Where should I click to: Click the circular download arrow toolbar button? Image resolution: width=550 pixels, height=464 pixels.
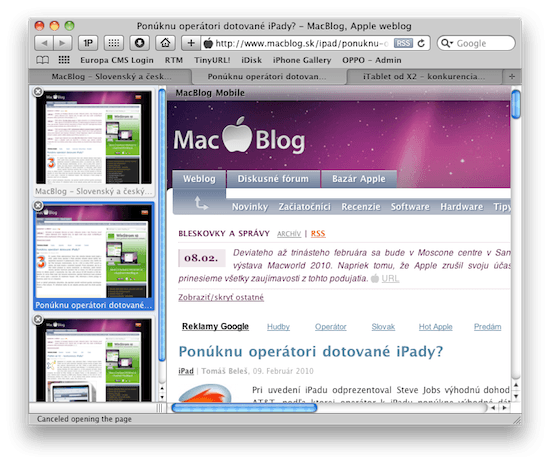pyautogui.click(x=140, y=43)
